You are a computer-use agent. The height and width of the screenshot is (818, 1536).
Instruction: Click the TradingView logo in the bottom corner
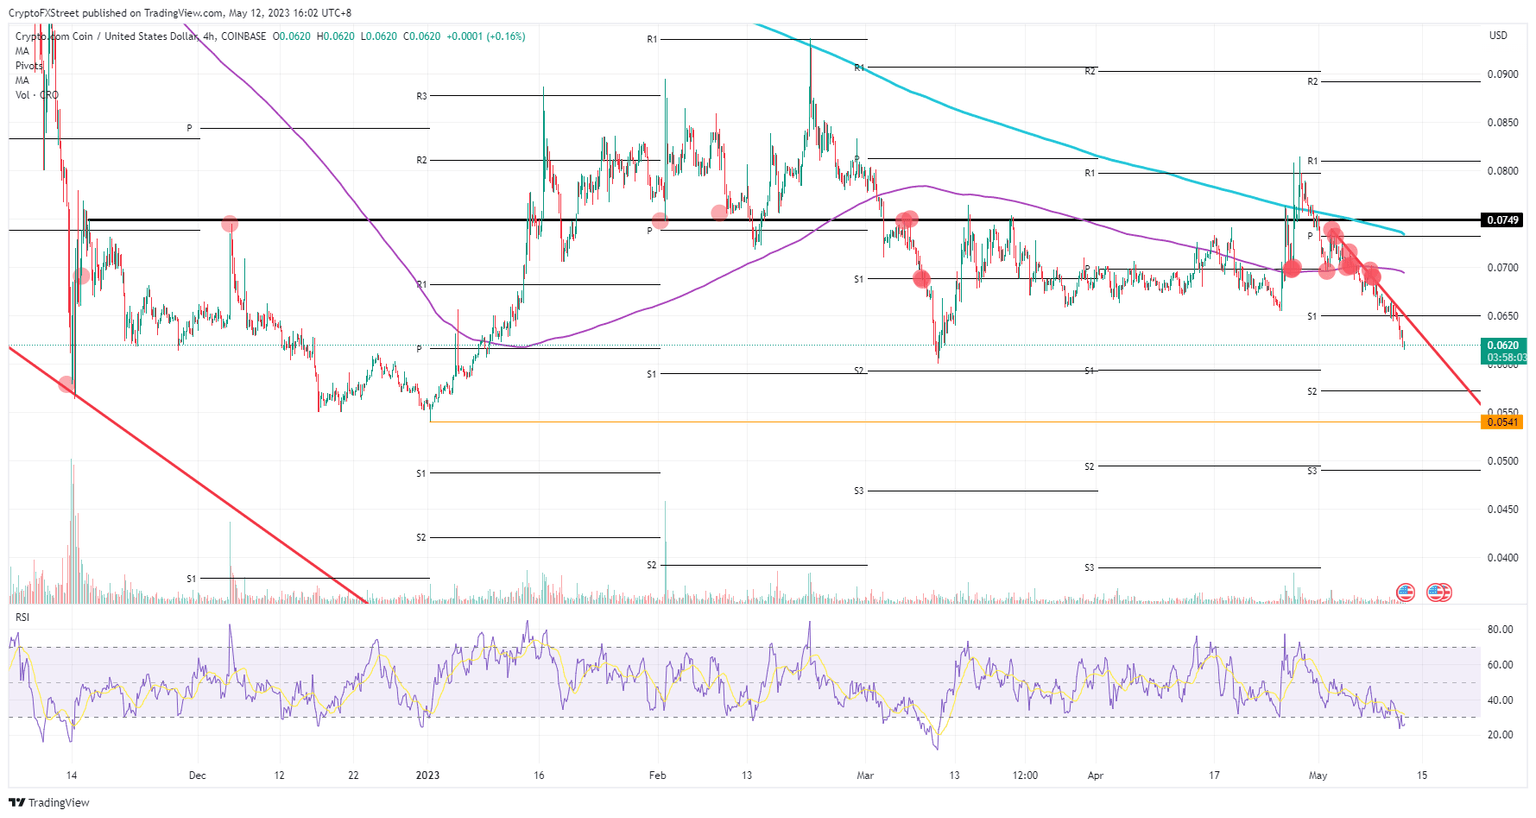tap(47, 802)
